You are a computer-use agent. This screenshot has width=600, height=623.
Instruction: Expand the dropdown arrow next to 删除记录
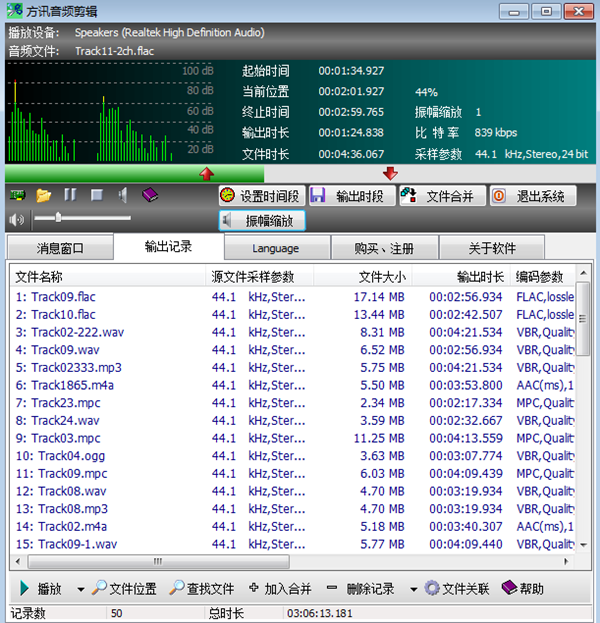(414, 589)
